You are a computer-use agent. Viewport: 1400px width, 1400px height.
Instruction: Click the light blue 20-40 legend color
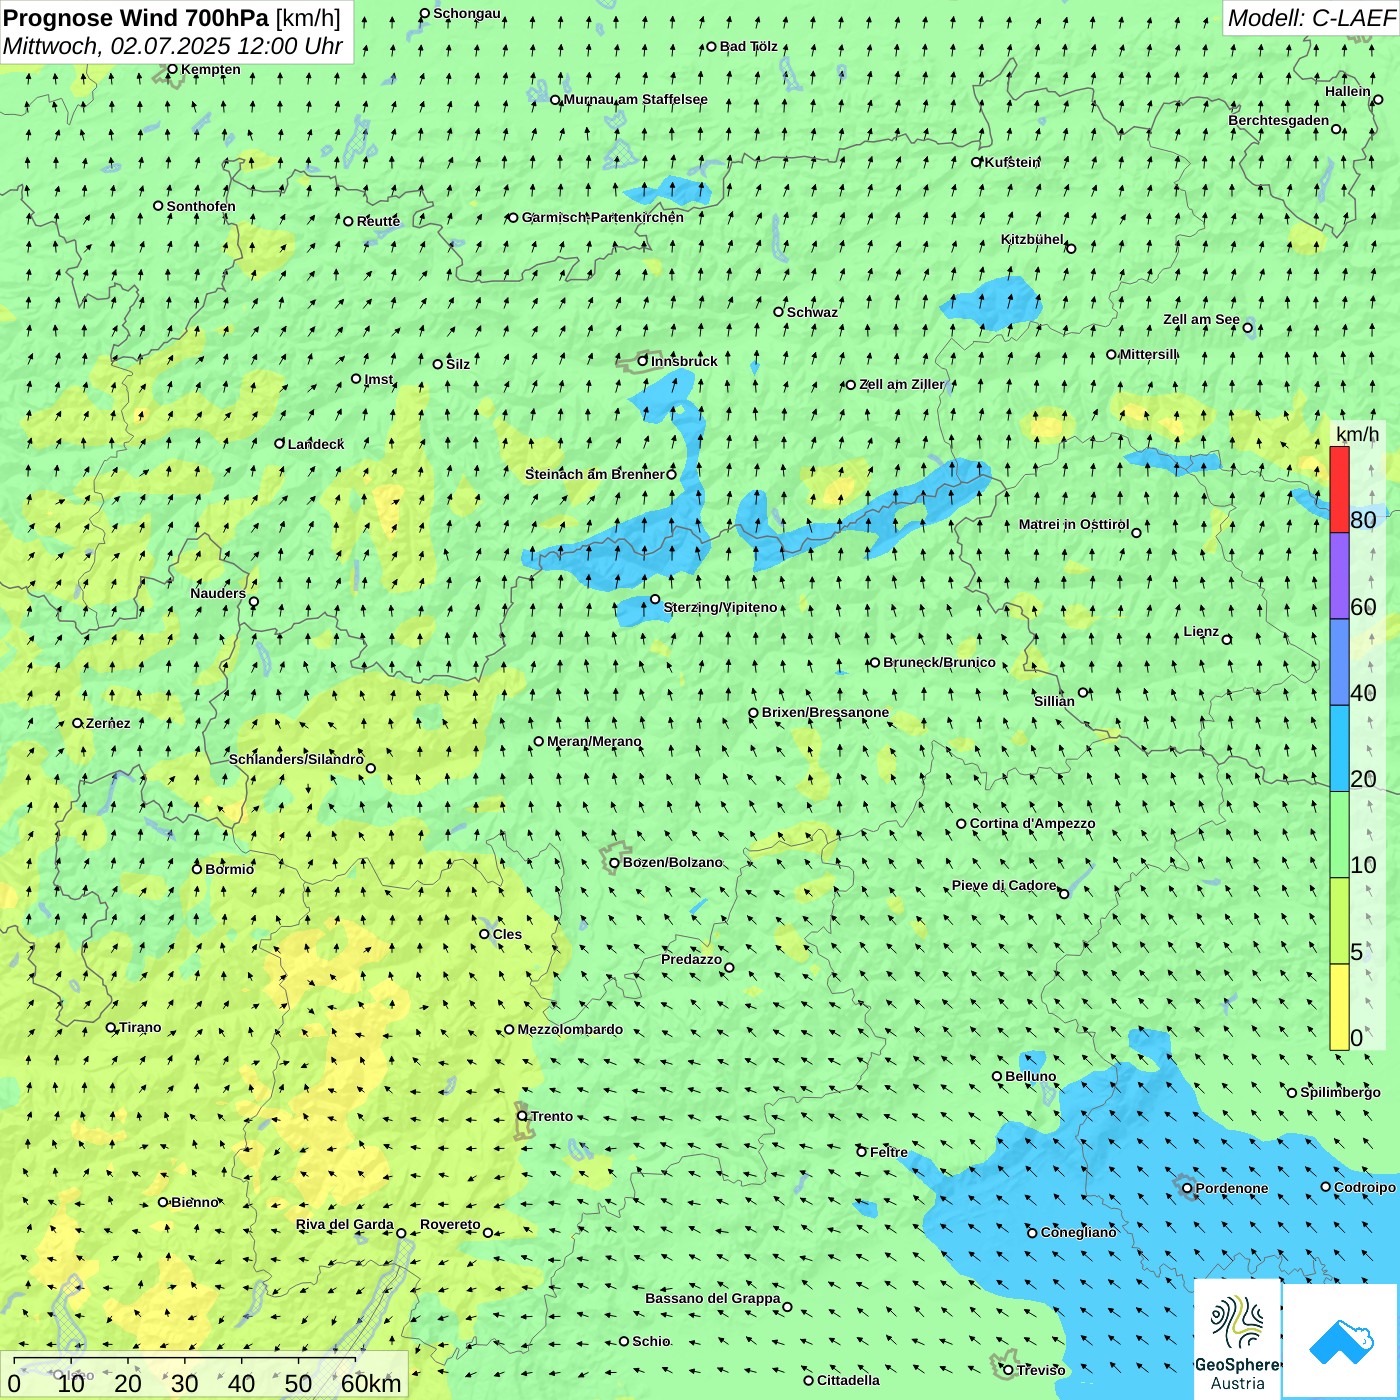(x=1339, y=749)
